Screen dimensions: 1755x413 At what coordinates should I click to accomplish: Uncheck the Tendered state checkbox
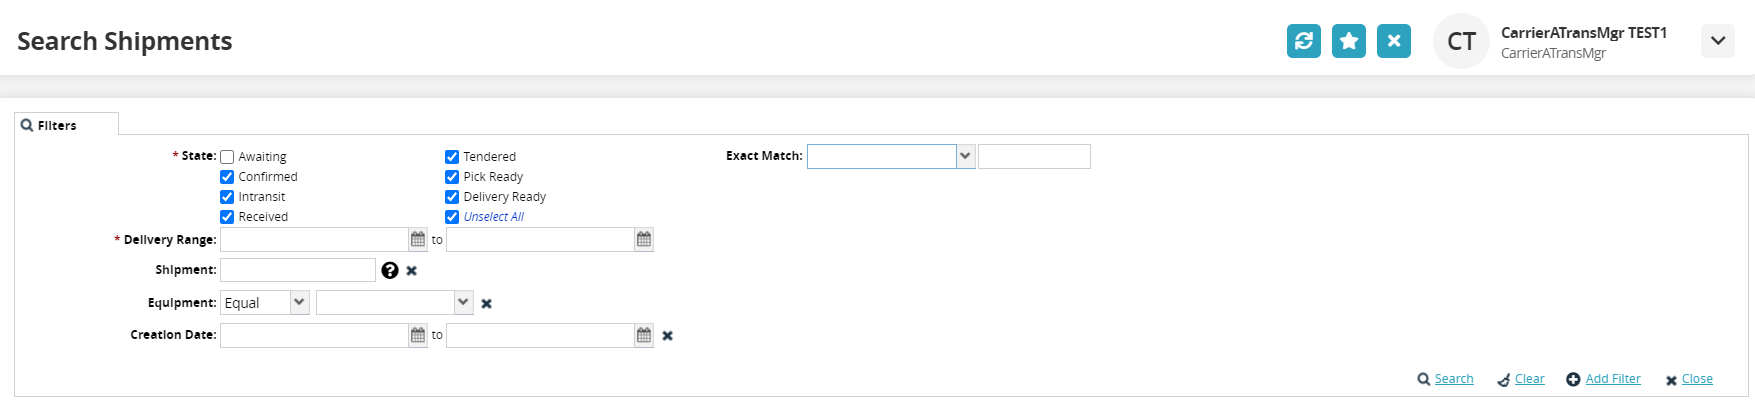coord(452,157)
